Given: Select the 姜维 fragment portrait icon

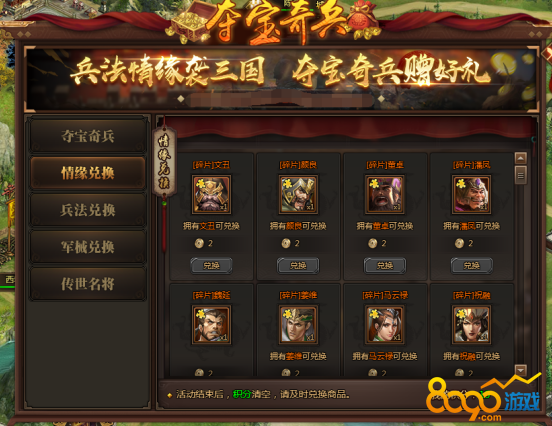Looking at the screenshot, I should point(298,325).
